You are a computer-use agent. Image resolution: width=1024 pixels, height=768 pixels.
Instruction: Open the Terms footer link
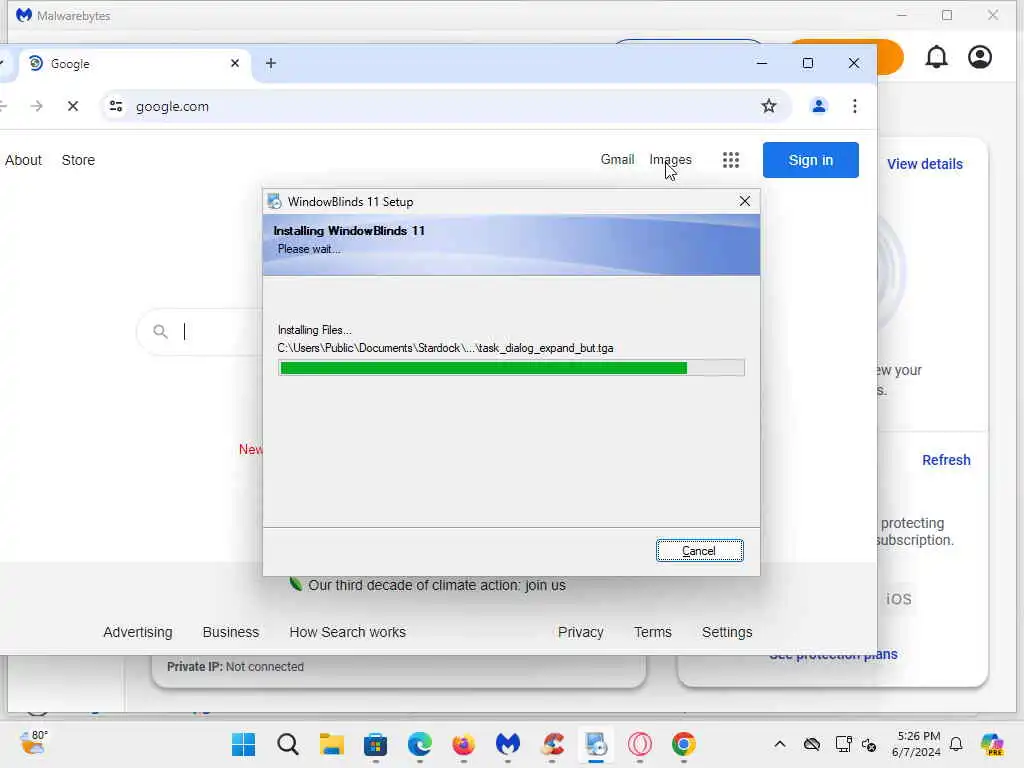coord(652,632)
